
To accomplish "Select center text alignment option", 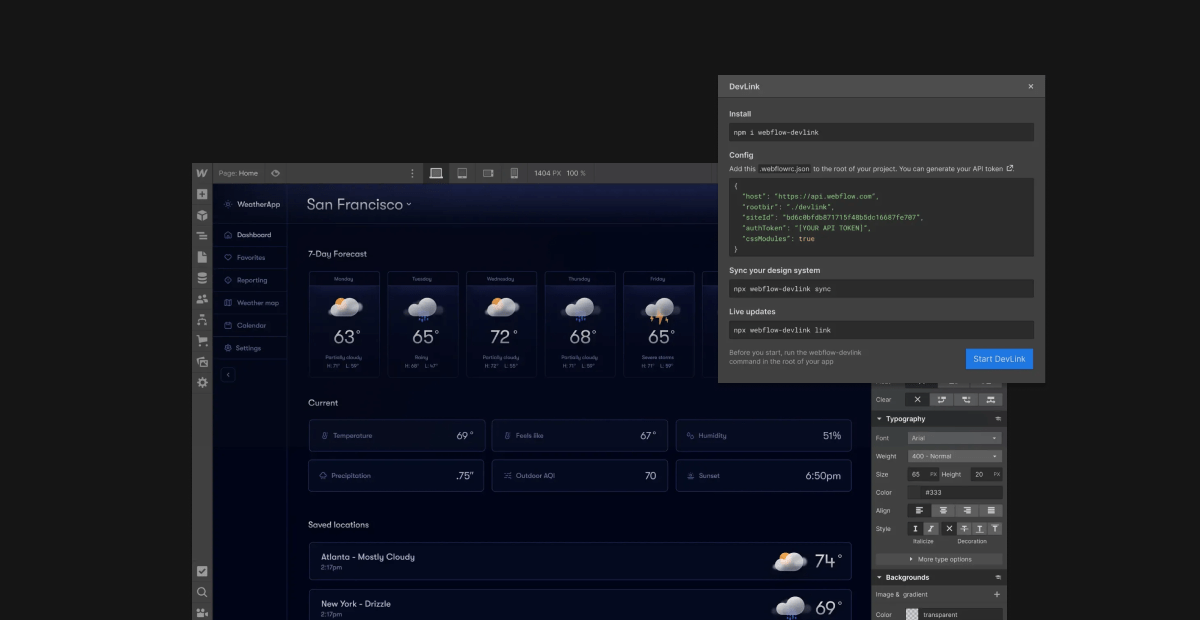I will [x=942, y=510].
